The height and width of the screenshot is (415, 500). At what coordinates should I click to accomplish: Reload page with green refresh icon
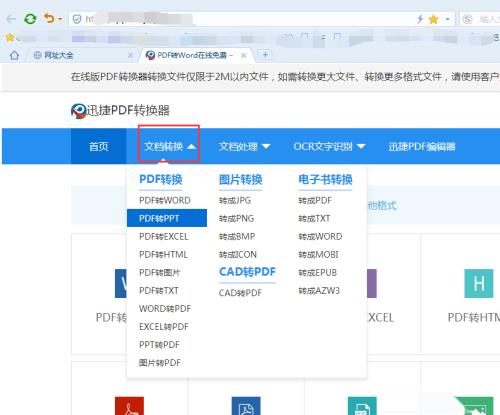(x=30, y=19)
